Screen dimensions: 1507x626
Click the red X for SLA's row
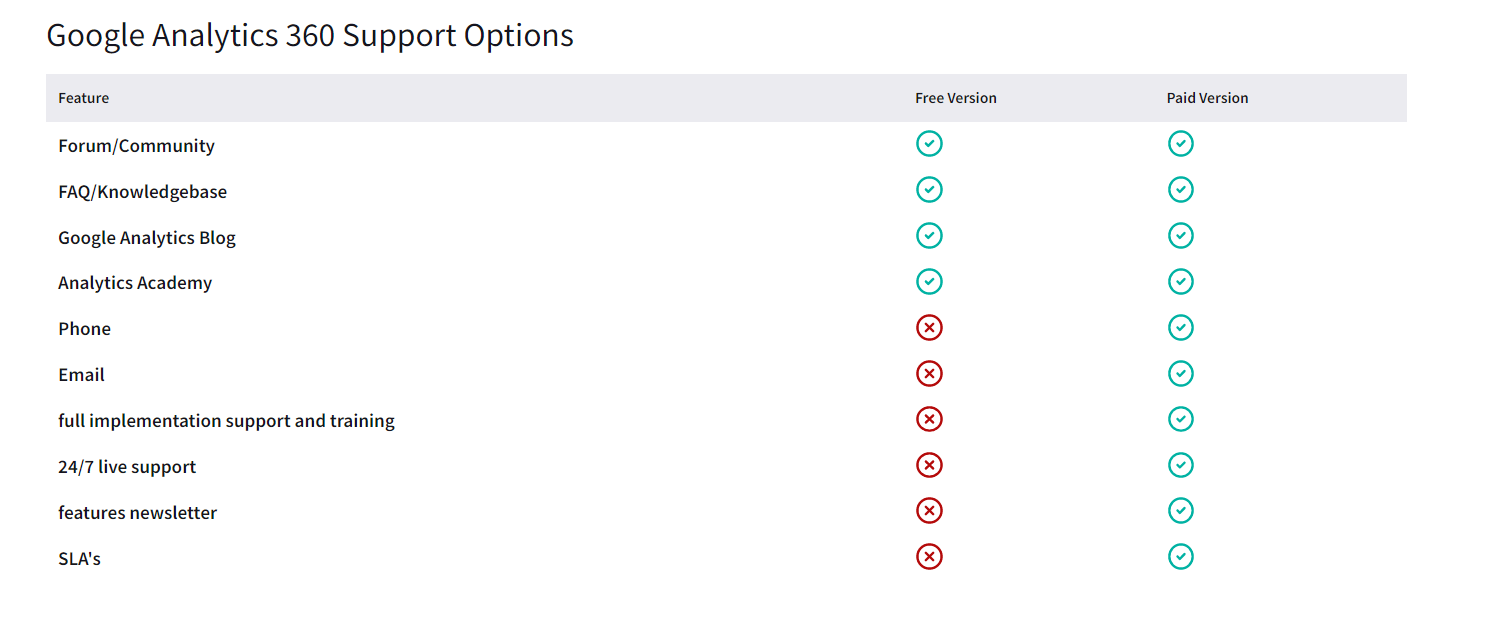[x=929, y=557]
